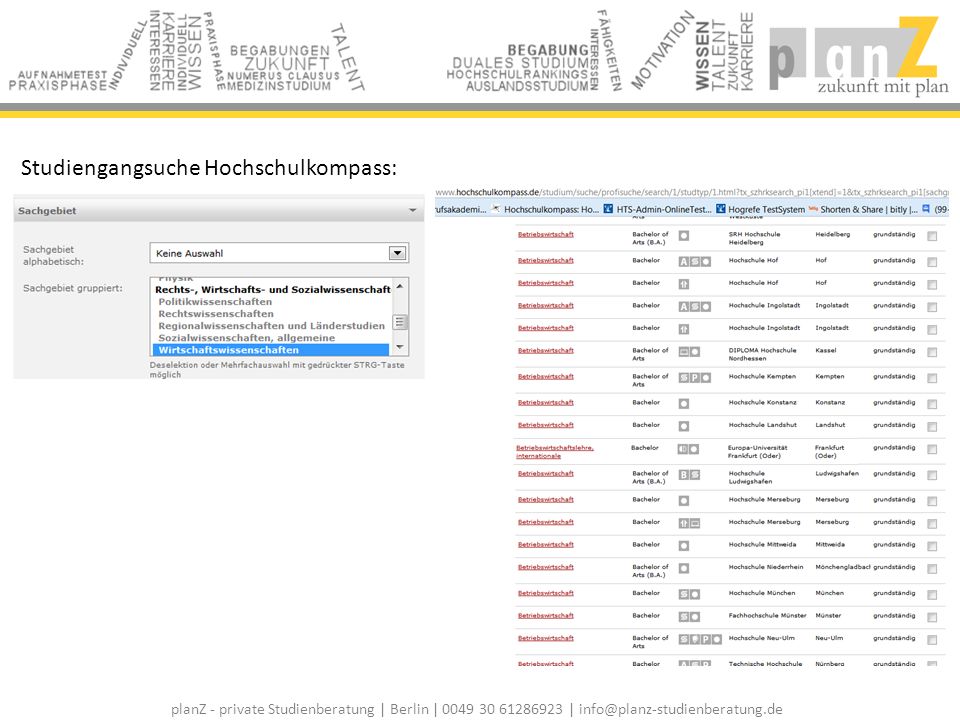The image size is (960, 720).
Task: Click the A icon in the Hochschule Ingolstadt row
Action: click(684, 307)
